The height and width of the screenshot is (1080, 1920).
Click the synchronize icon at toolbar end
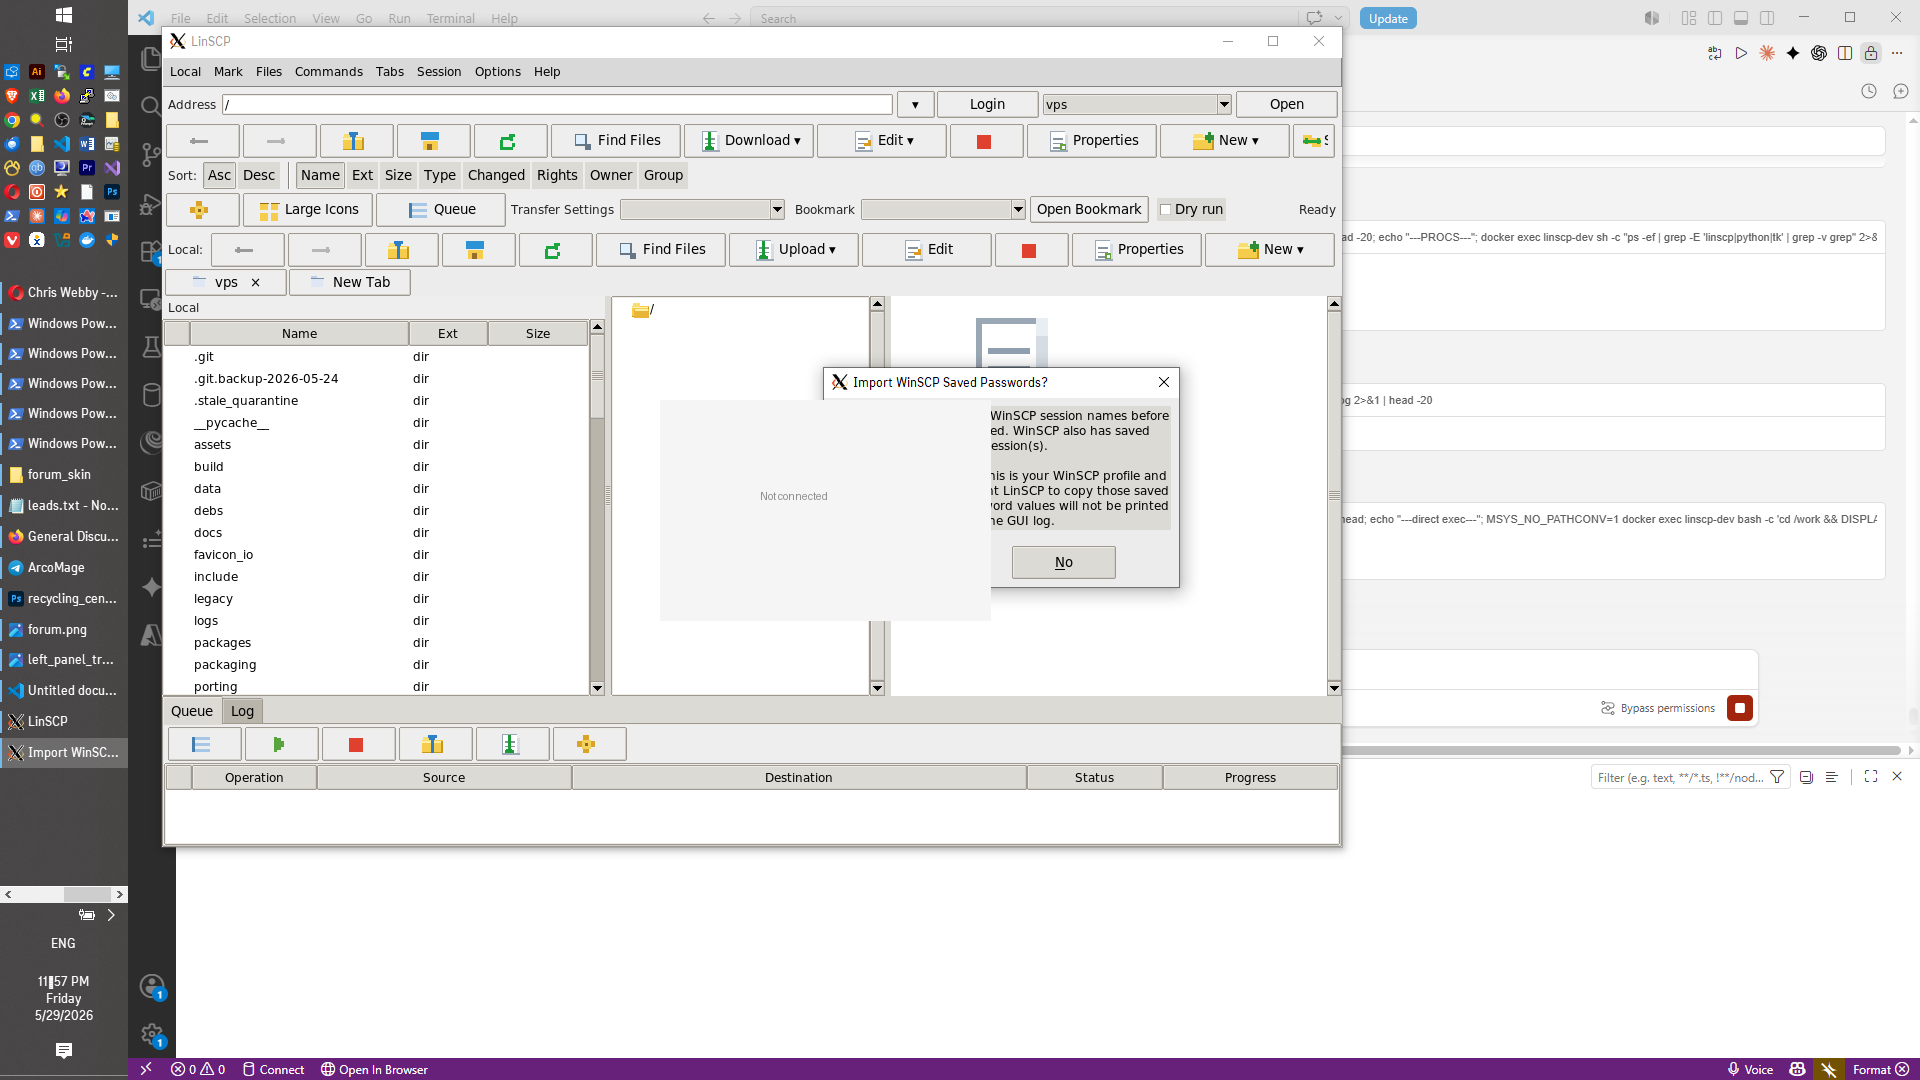coord(1314,141)
